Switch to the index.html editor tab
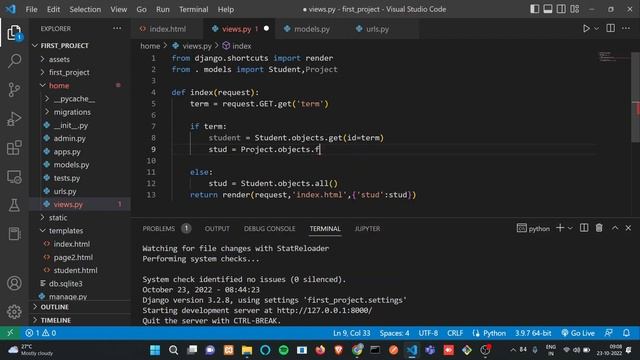Image resolution: width=640 pixels, height=360 pixels. [167, 29]
